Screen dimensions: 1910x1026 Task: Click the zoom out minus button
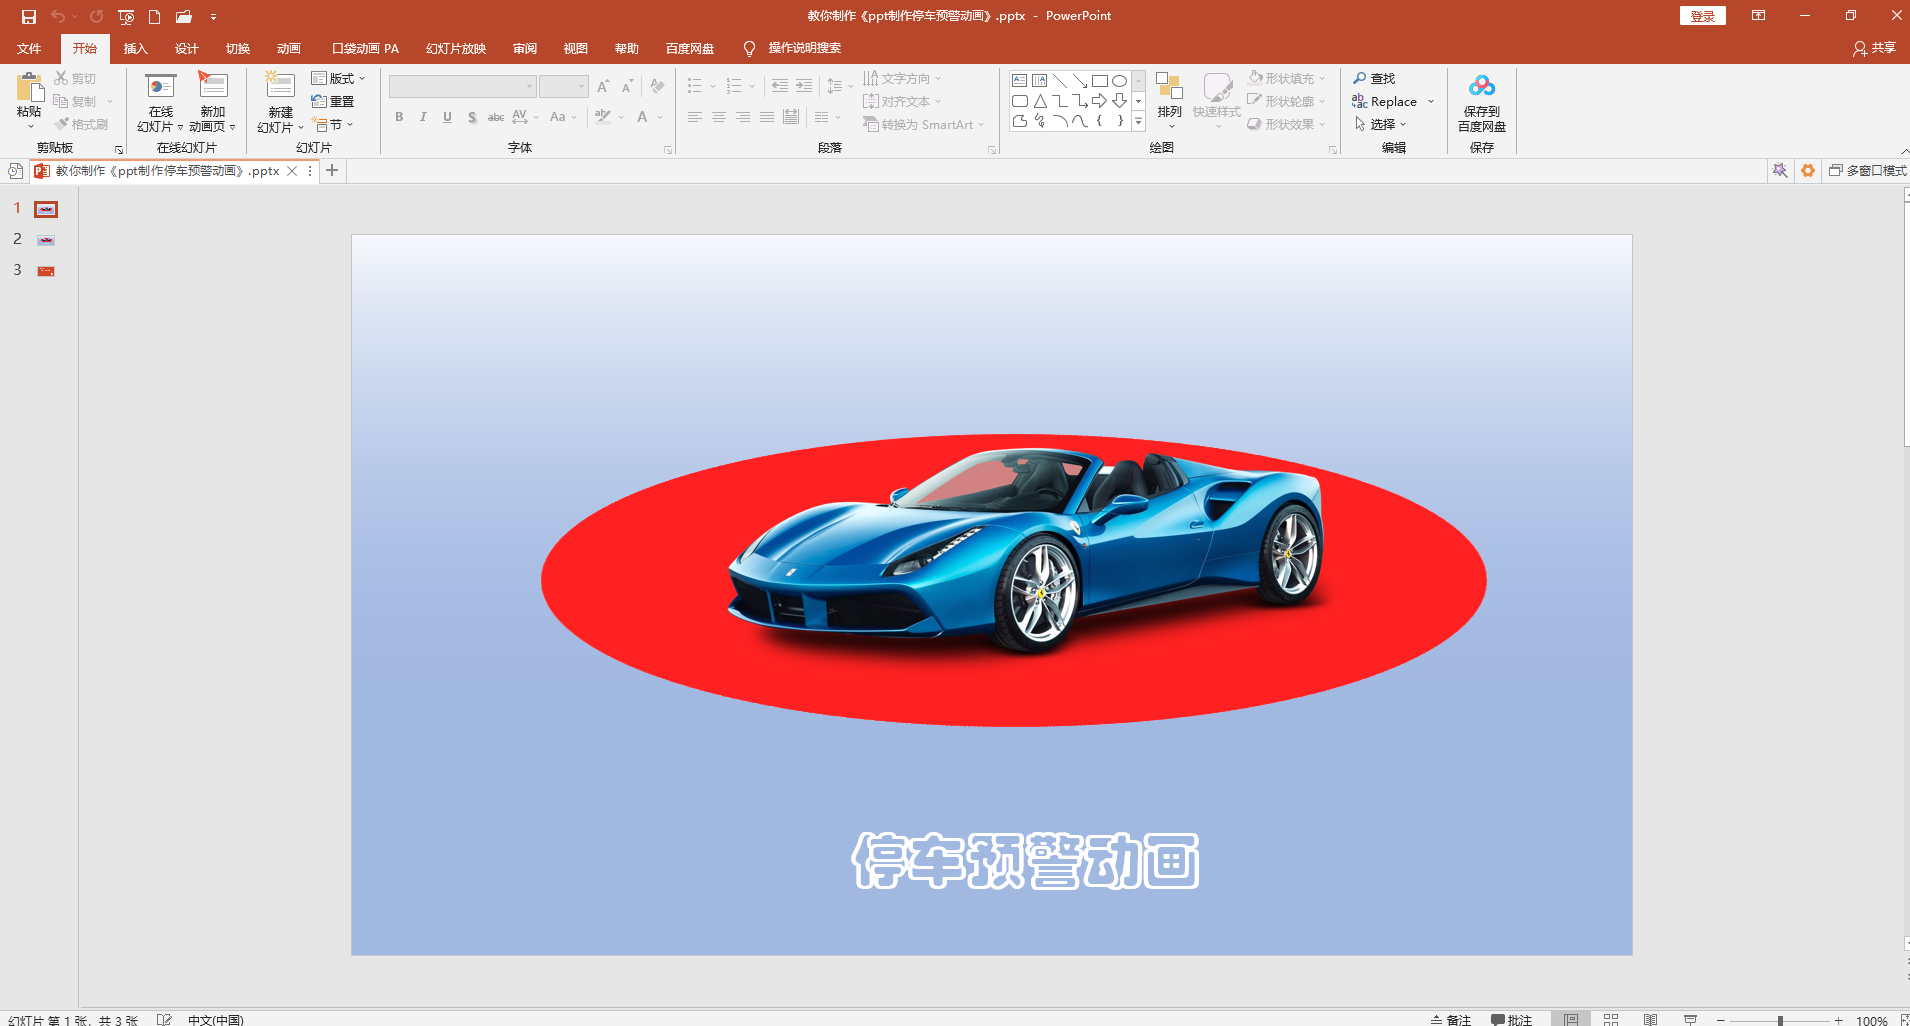tap(1721, 1020)
